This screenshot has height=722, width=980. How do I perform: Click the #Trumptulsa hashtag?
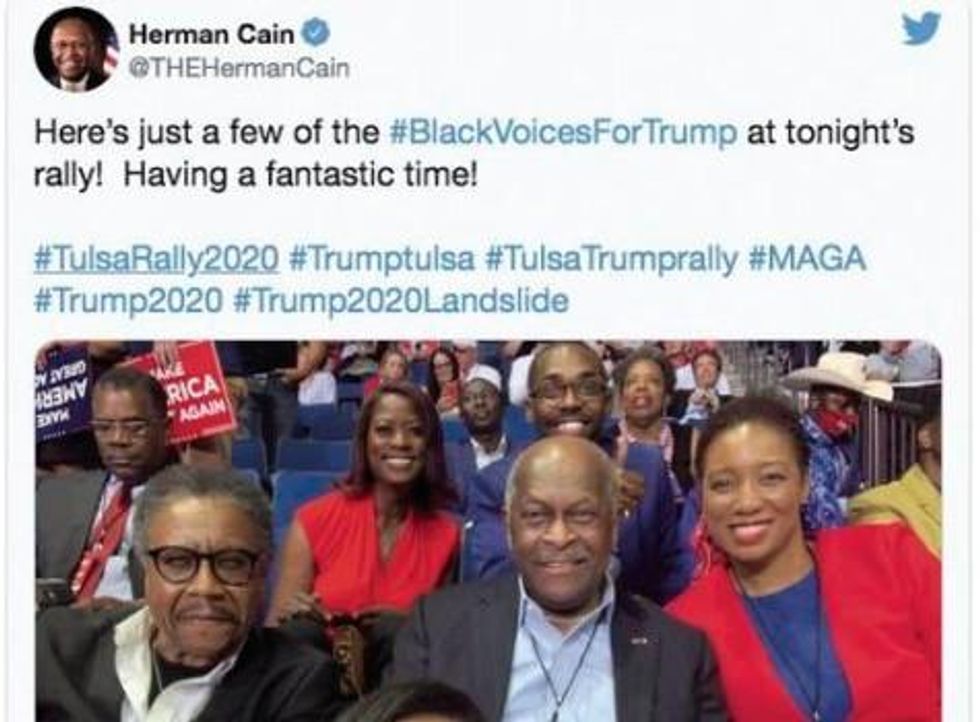(382, 259)
